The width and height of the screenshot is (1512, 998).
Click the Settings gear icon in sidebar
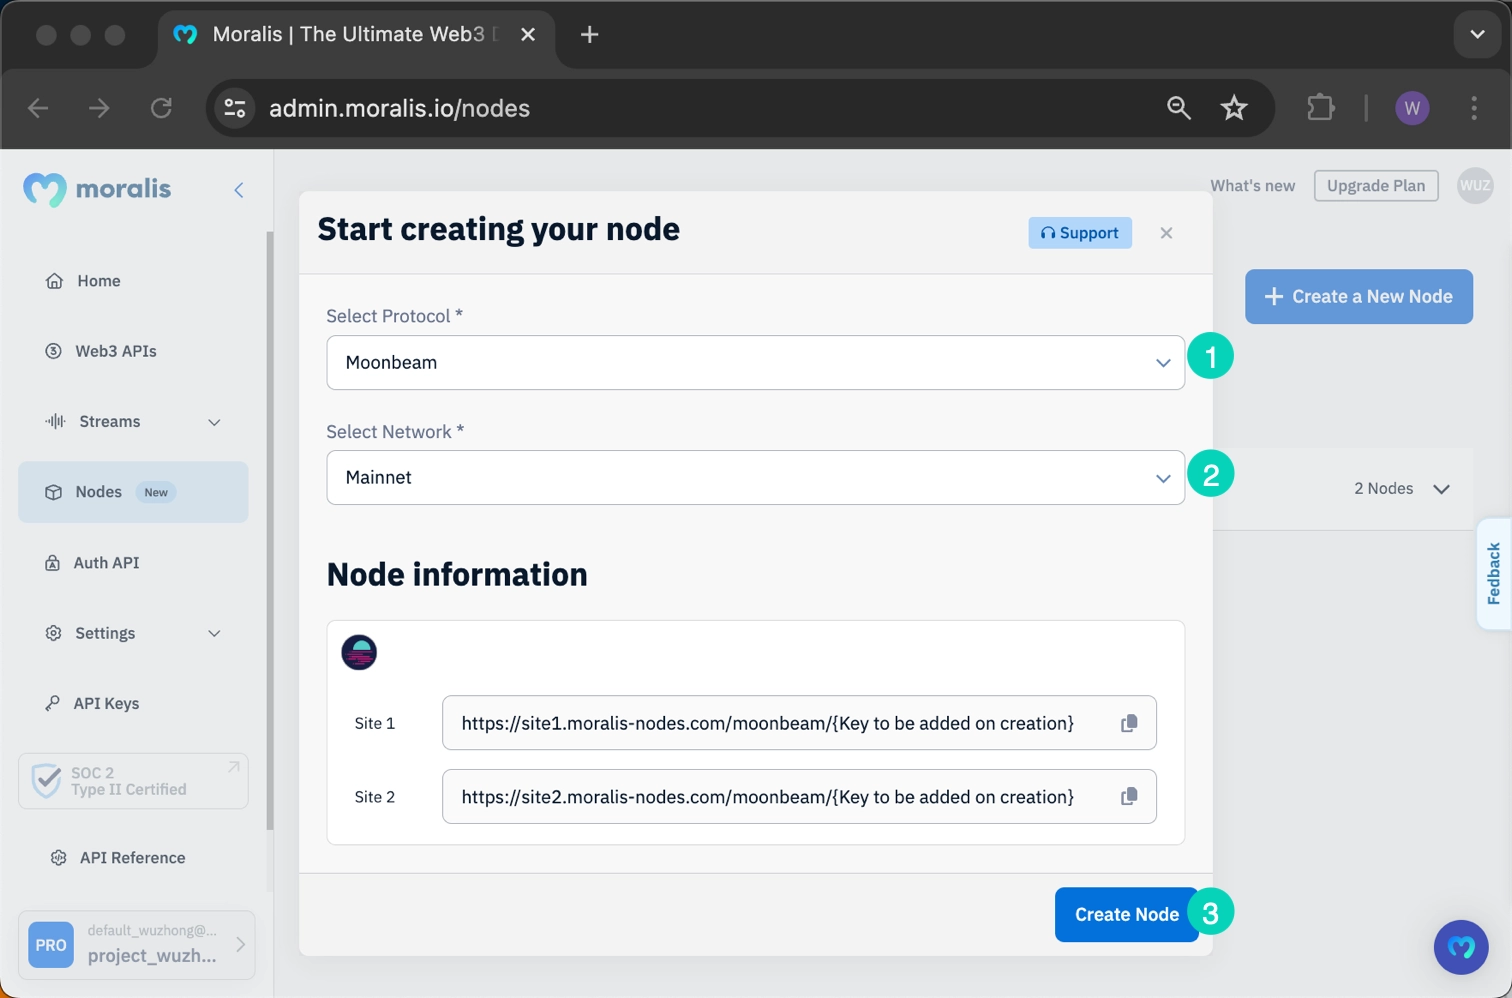[54, 633]
